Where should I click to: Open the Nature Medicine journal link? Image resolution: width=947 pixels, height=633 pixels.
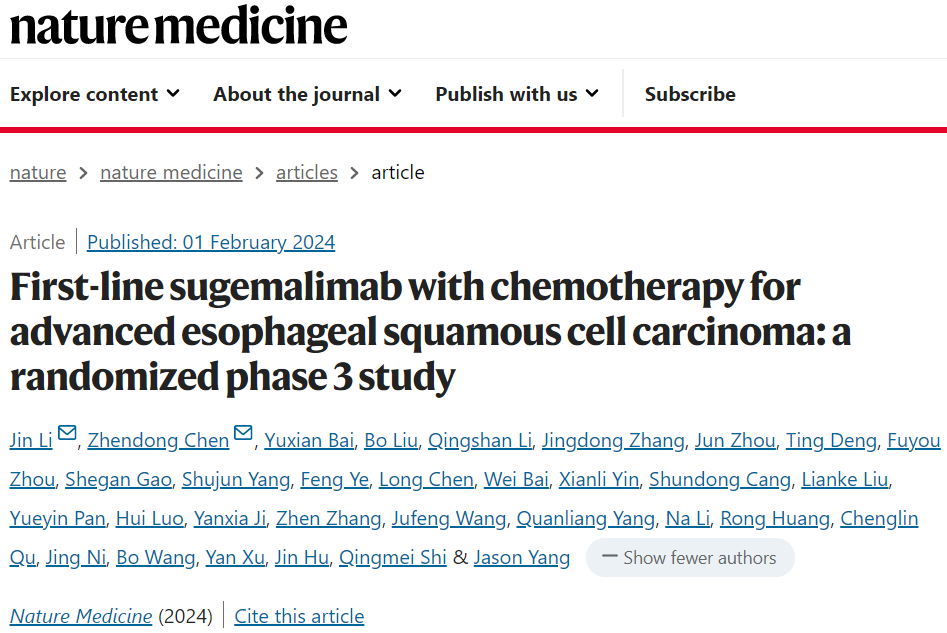point(81,616)
